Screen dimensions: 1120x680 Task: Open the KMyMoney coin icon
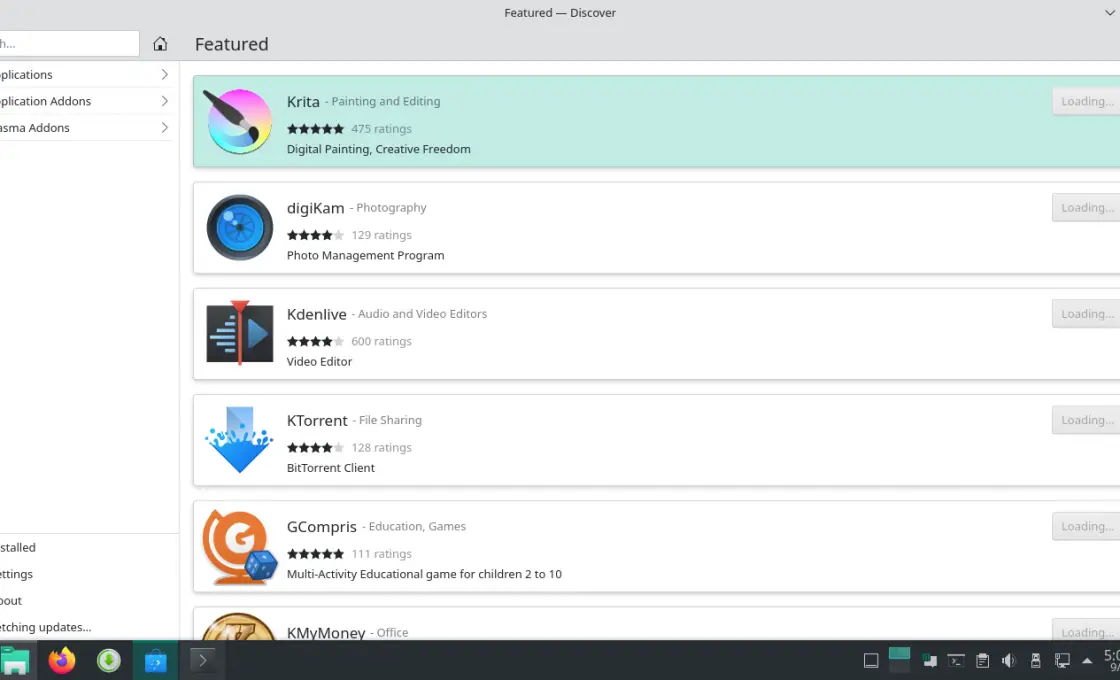[239, 626]
